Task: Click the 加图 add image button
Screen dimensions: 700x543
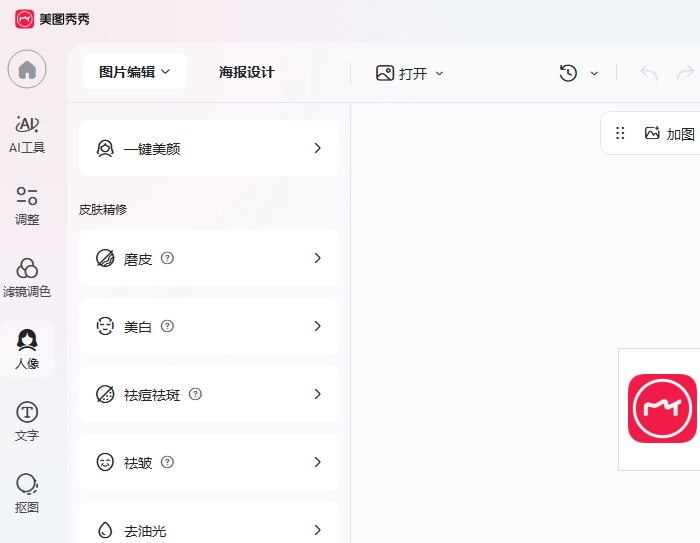Action: 670,133
